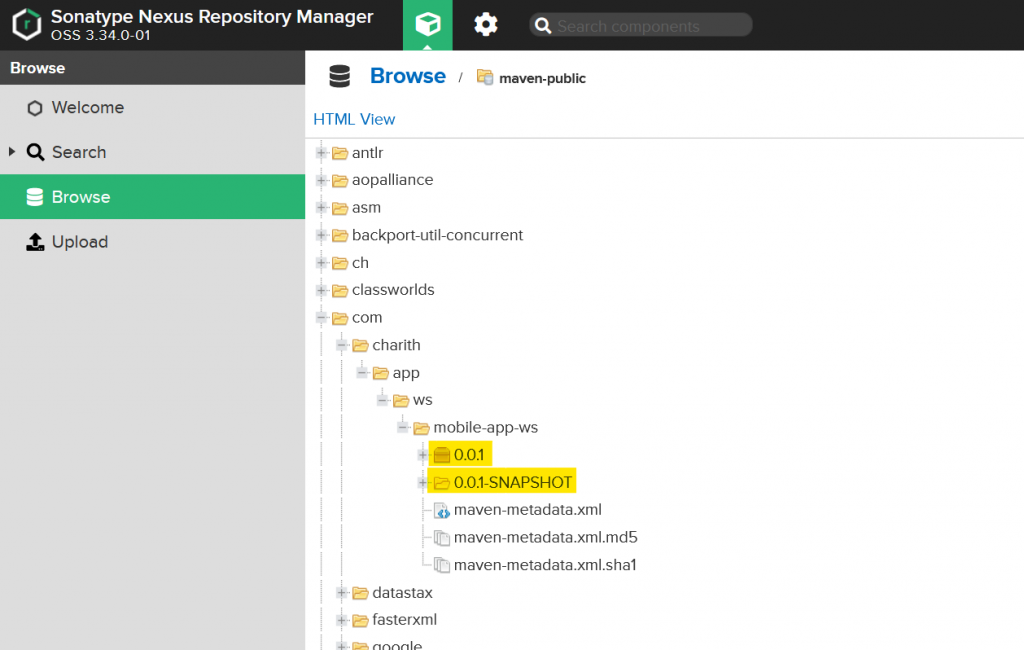The width and height of the screenshot is (1024, 650).
Task: Click the maven-metadata.xml file icon
Action: 442,510
